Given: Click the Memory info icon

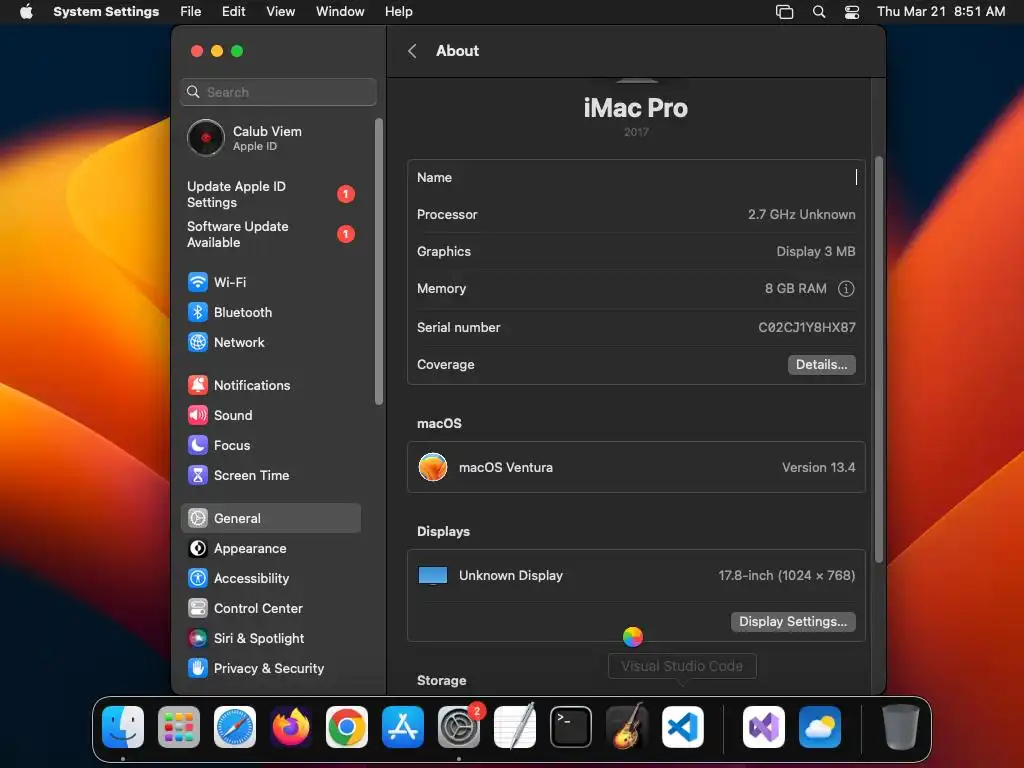Looking at the screenshot, I should 846,289.
